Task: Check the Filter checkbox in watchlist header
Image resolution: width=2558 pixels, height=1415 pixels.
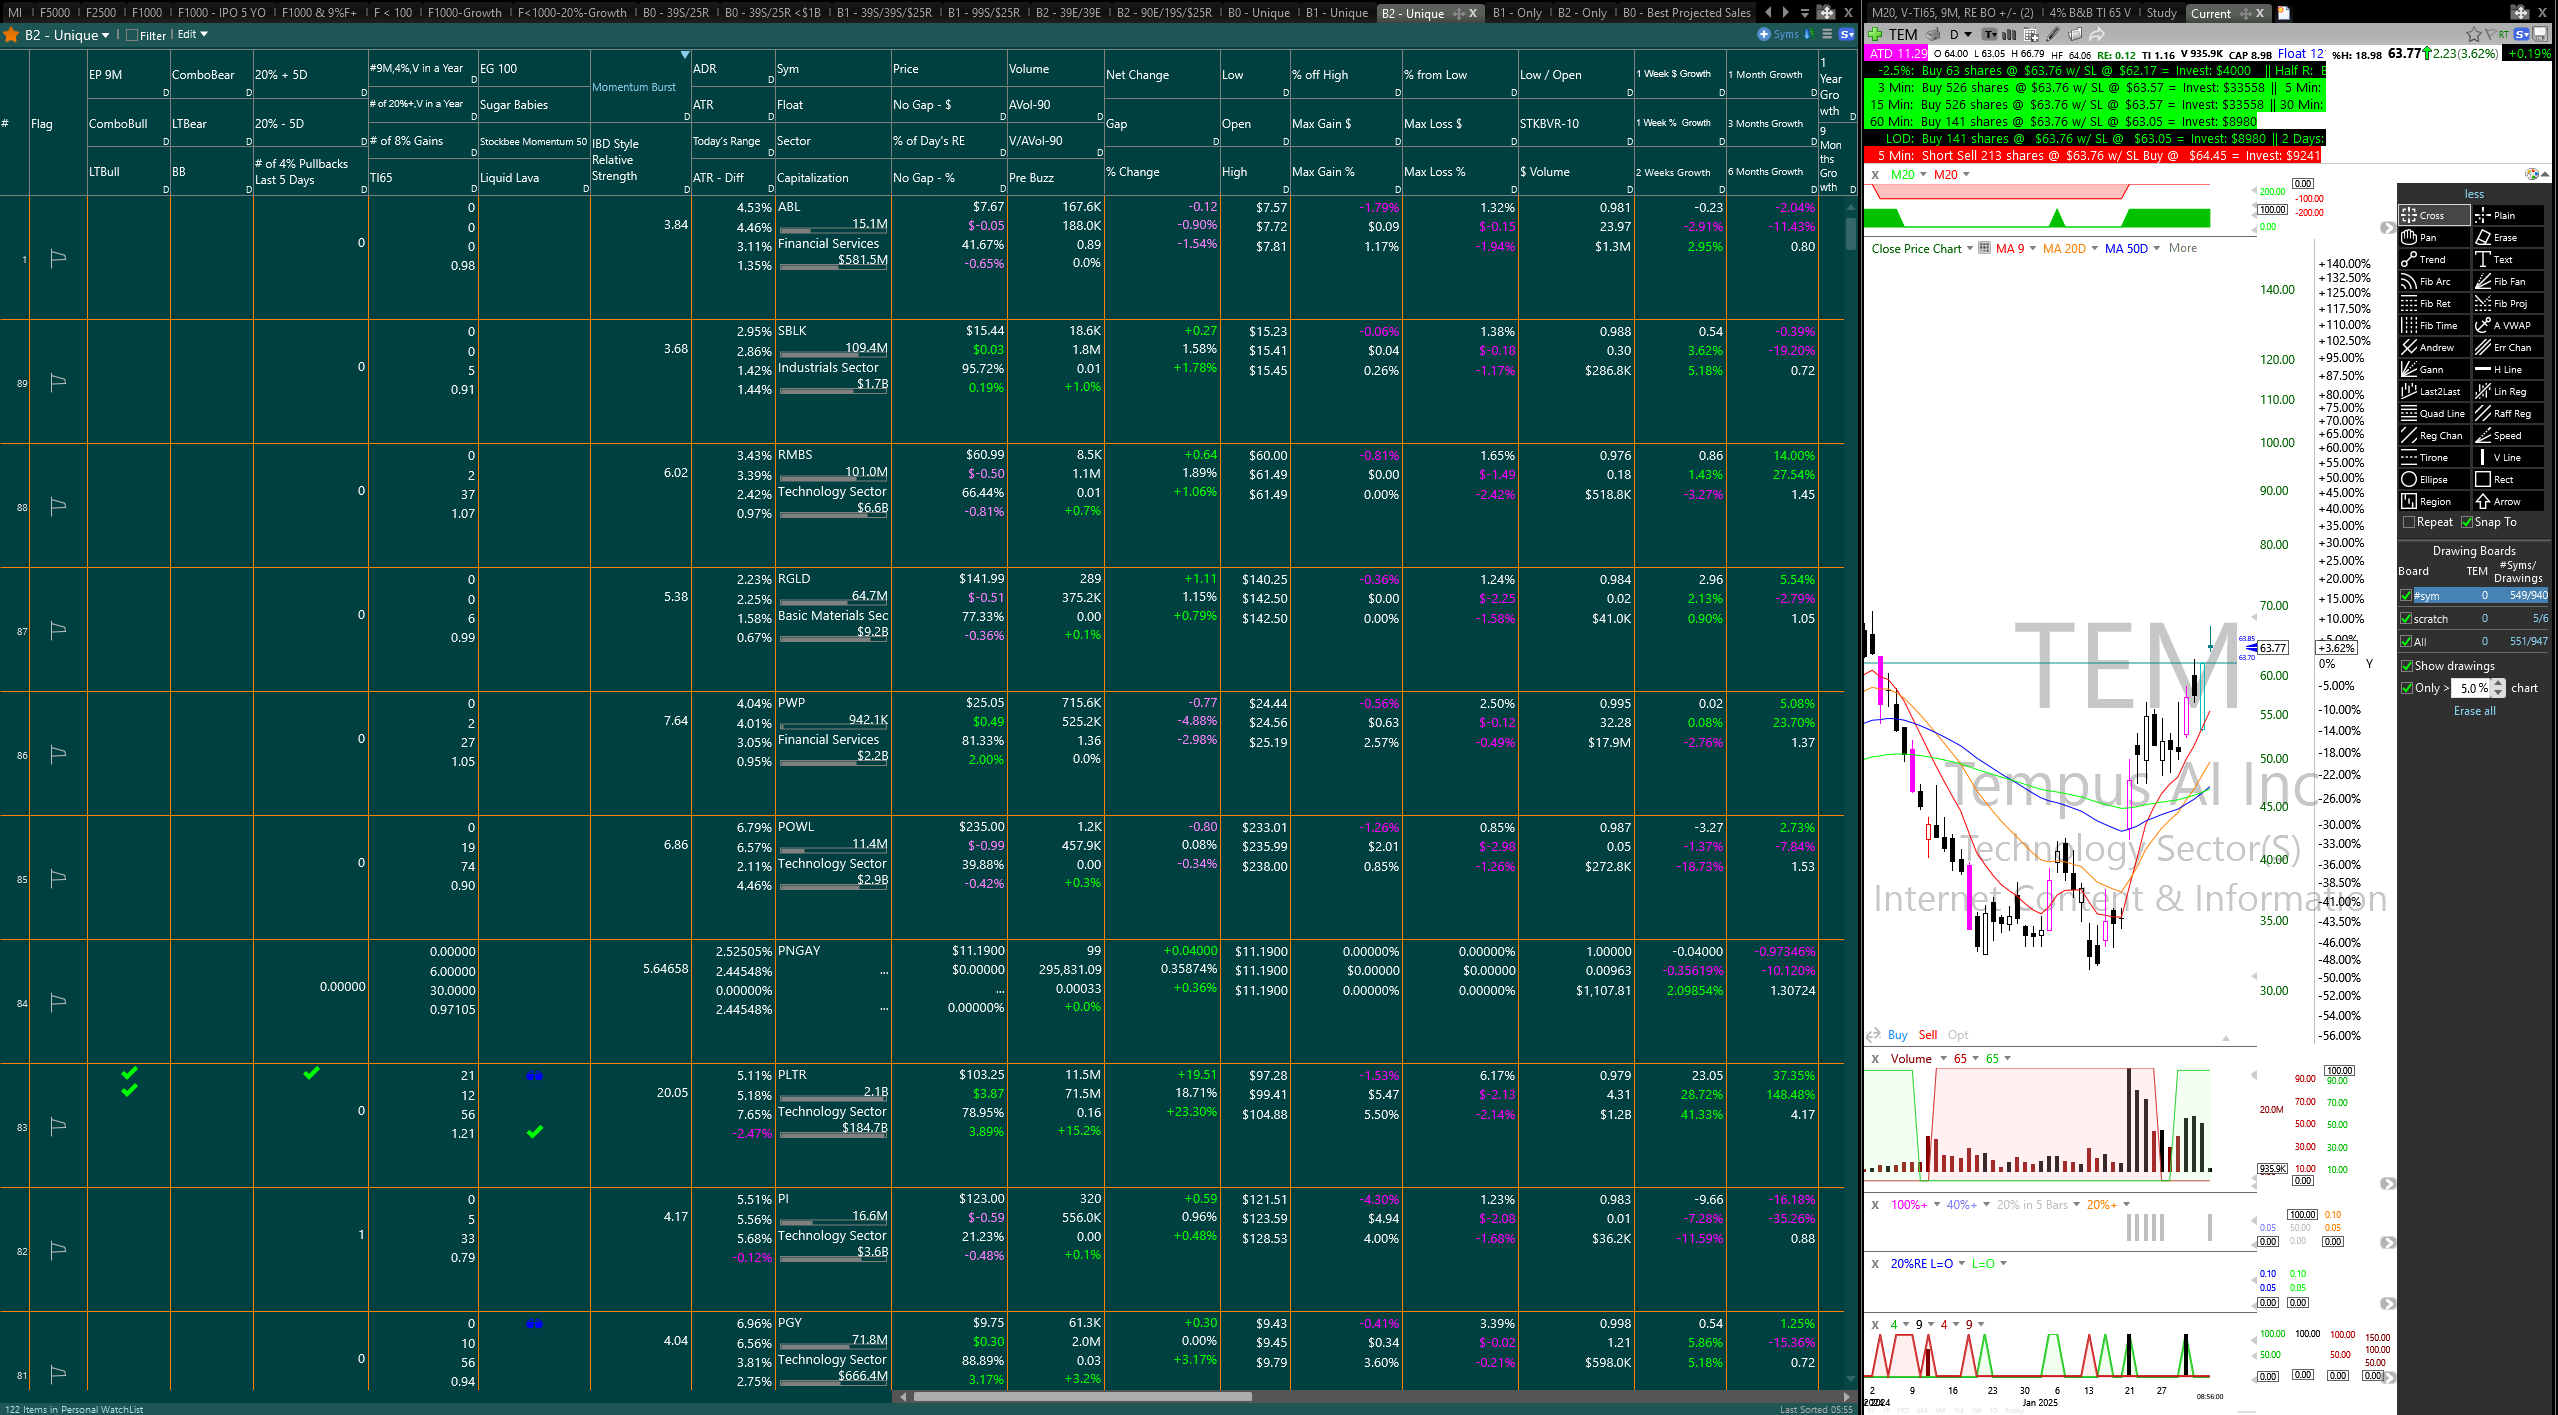Action: 132,35
